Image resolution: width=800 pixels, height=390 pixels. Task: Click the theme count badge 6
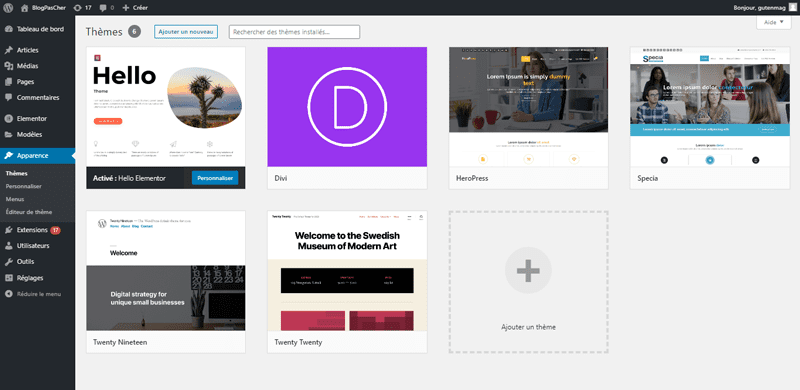[x=134, y=32]
